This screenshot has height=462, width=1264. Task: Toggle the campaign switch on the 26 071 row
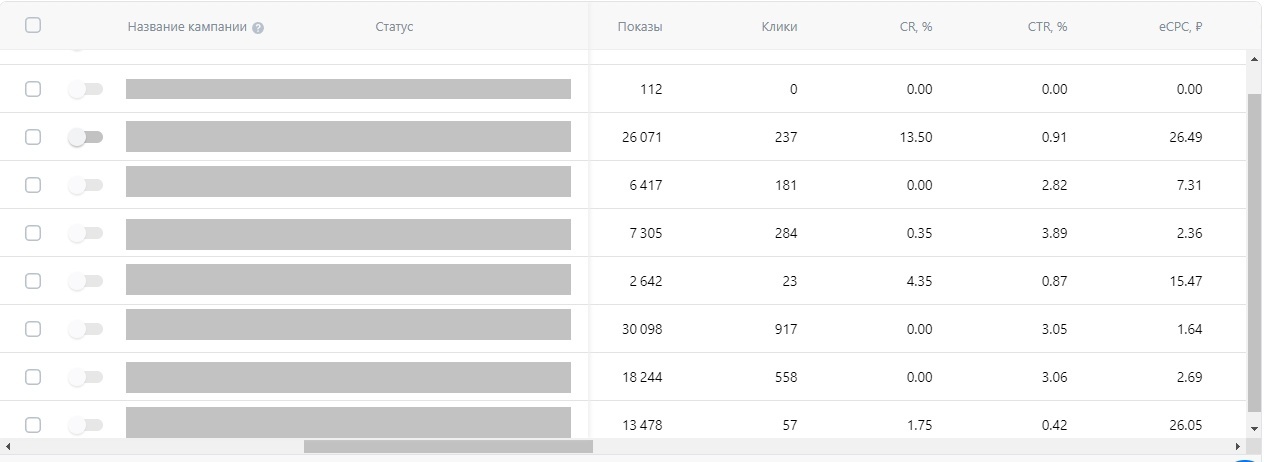(85, 137)
